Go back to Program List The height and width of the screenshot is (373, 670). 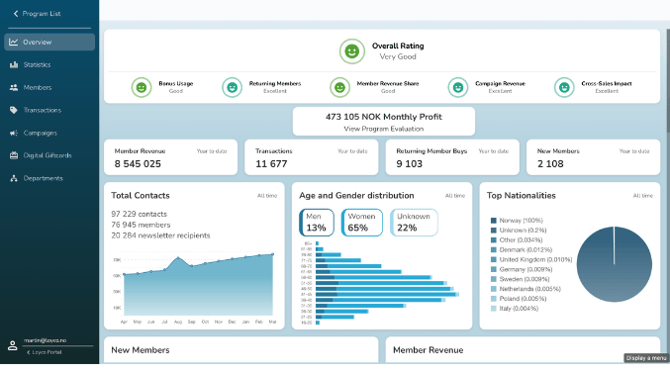click(37, 14)
